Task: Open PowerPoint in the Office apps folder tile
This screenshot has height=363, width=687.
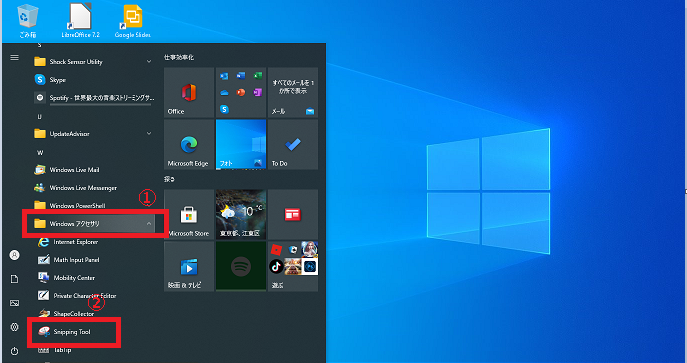Action: [241, 92]
